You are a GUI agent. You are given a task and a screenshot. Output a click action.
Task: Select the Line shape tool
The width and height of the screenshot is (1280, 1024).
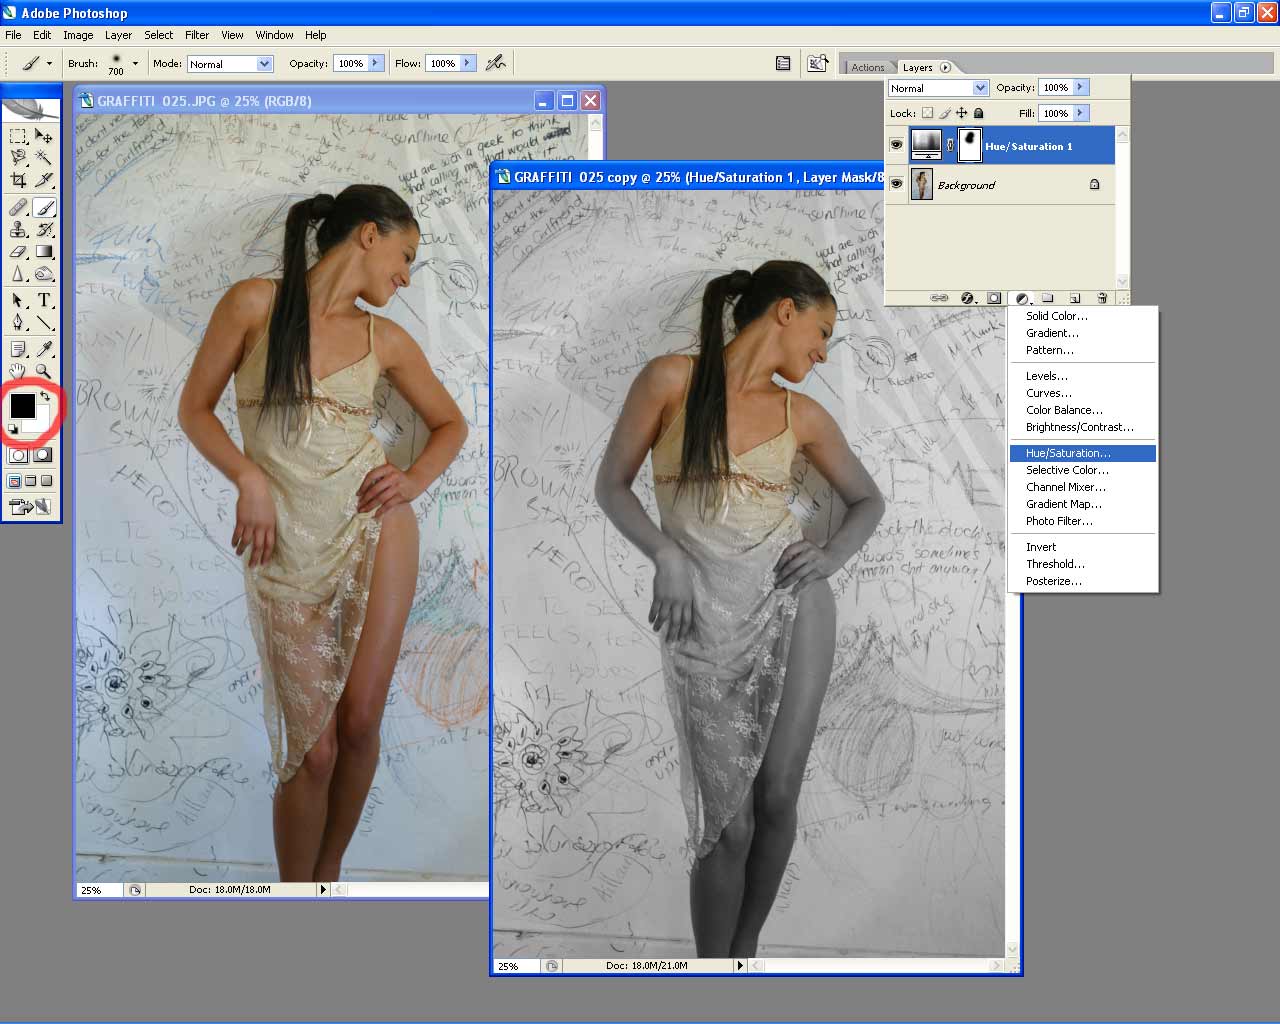click(x=44, y=322)
